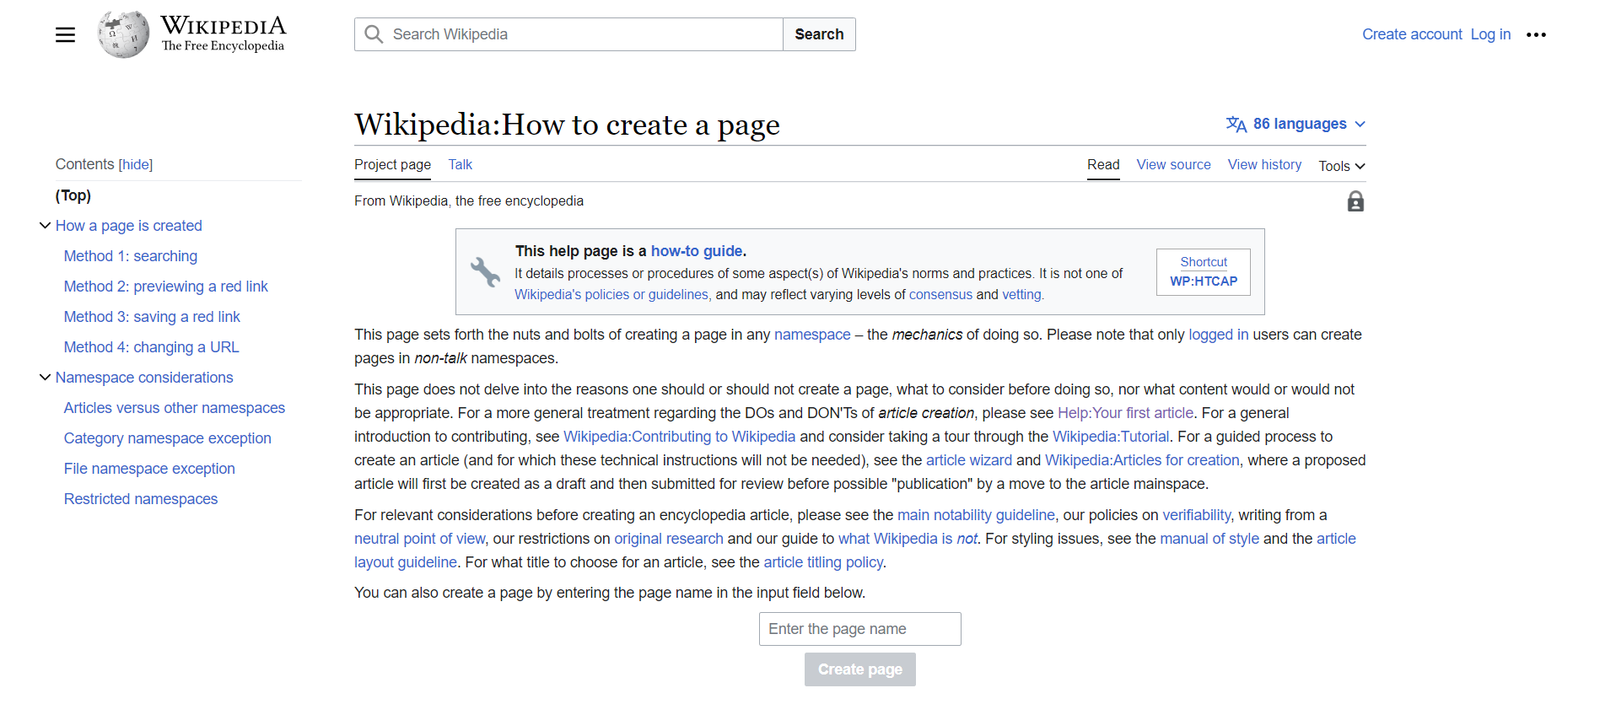The image size is (1600, 708).
Task: Click the 'Shortcut' label link
Action: [1203, 262]
